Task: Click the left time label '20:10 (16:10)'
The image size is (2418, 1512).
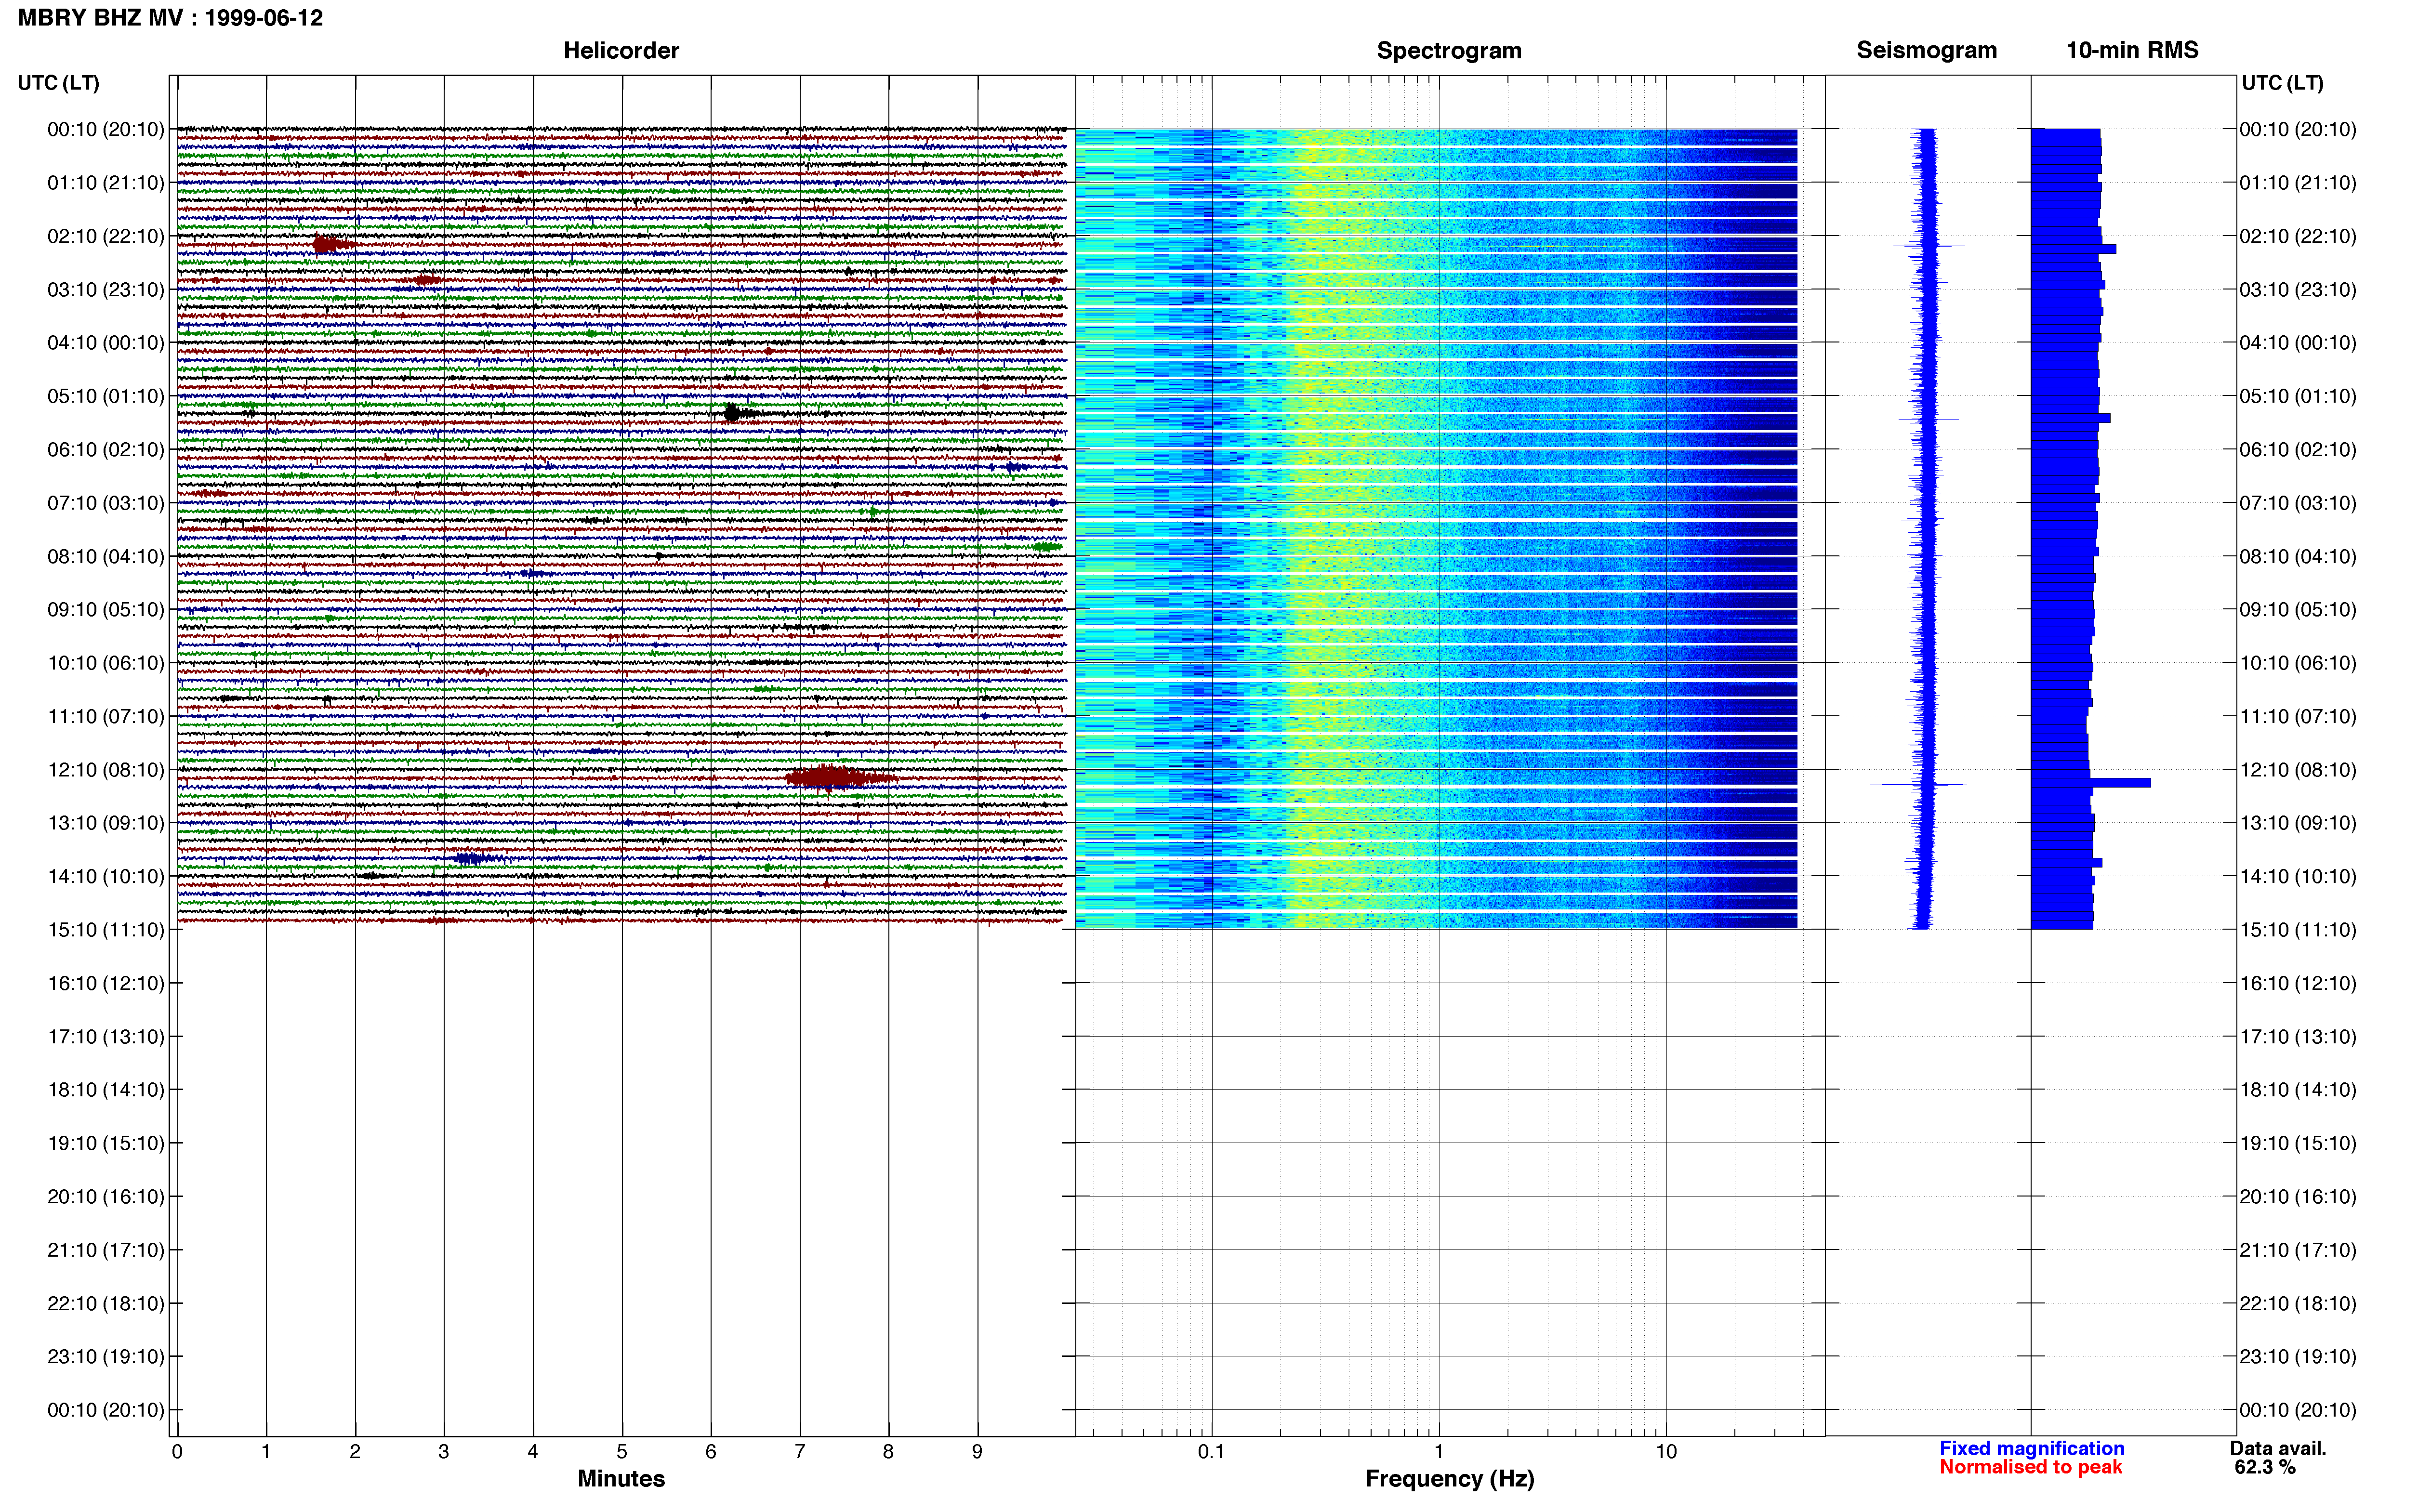Action: [105, 1196]
